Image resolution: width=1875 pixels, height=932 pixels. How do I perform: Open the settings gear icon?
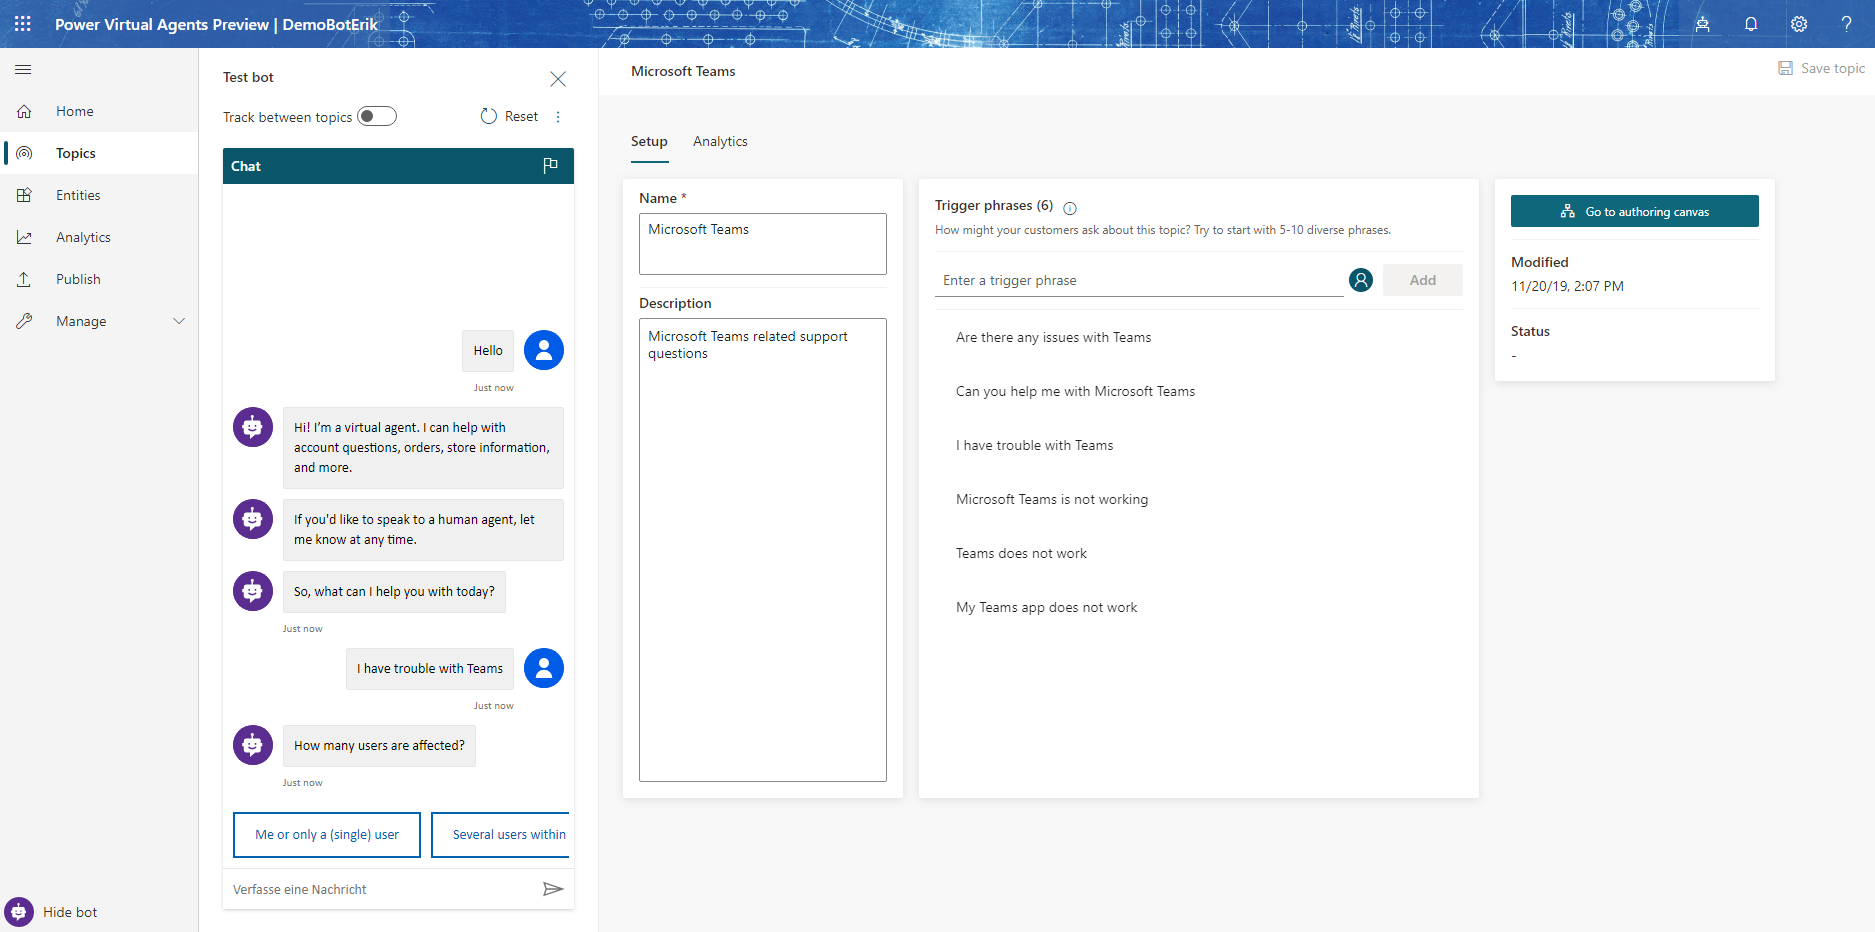pyautogui.click(x=1799, y=24)
